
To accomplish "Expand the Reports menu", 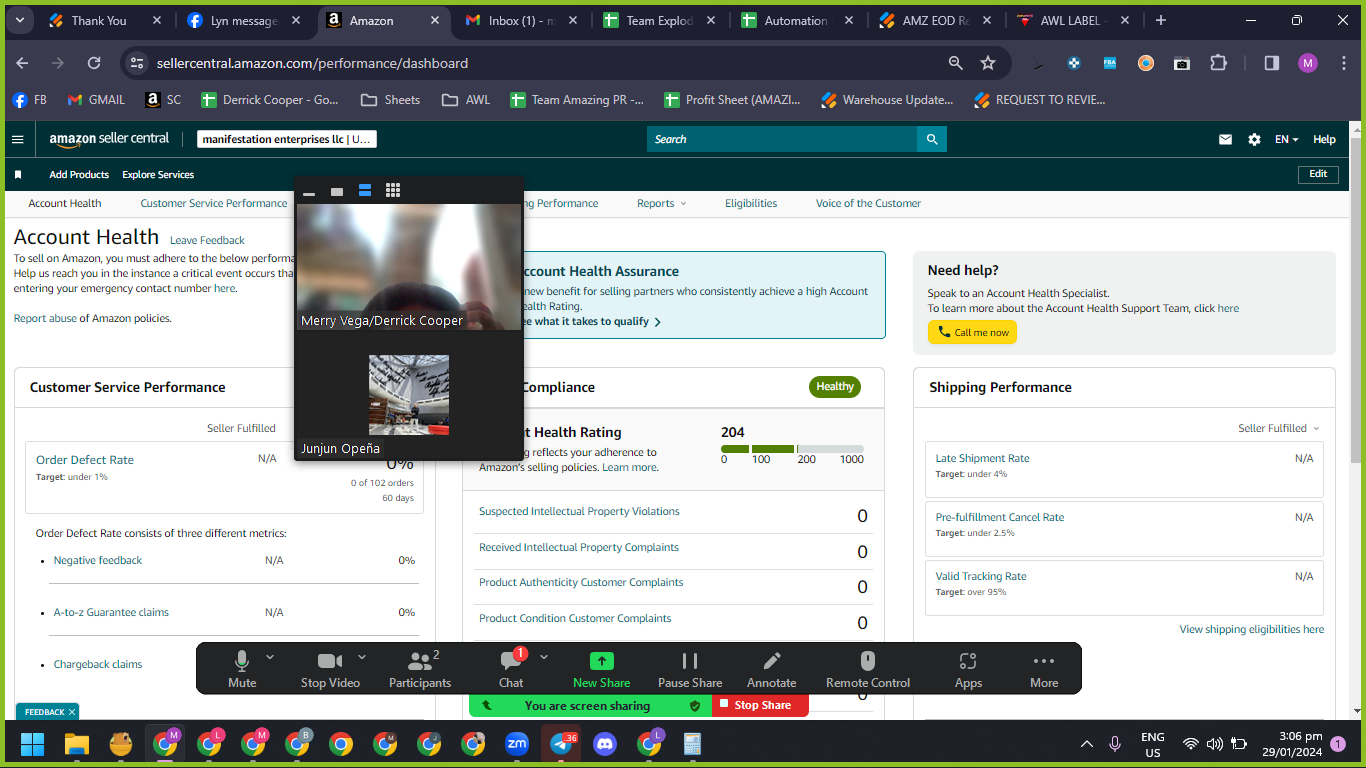I will click(662, 203).
